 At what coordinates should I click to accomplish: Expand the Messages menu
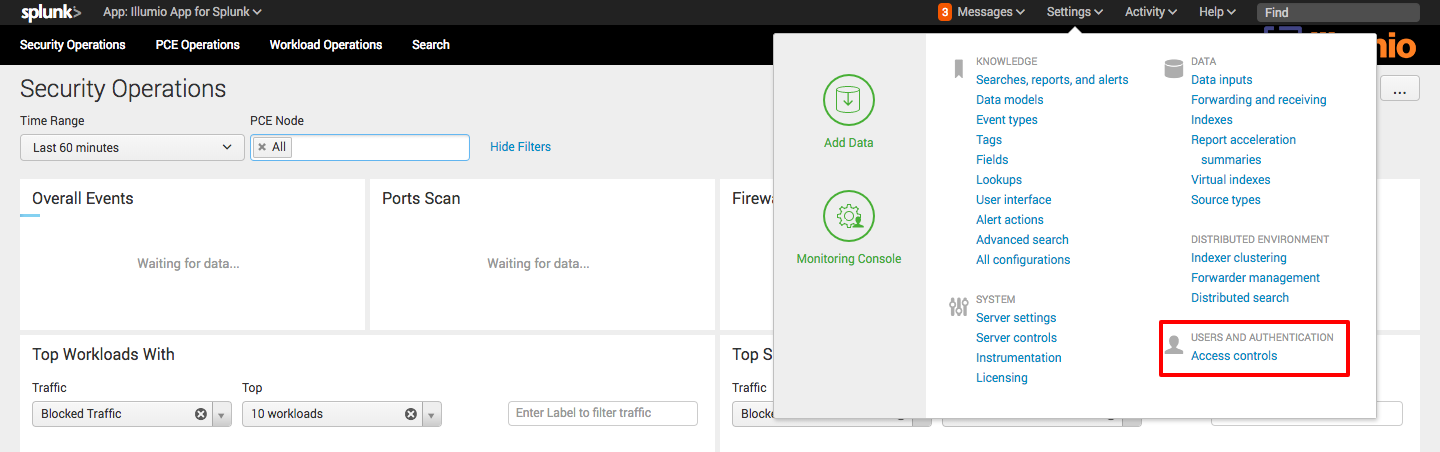pyautogui.click(x=991, y=12)
